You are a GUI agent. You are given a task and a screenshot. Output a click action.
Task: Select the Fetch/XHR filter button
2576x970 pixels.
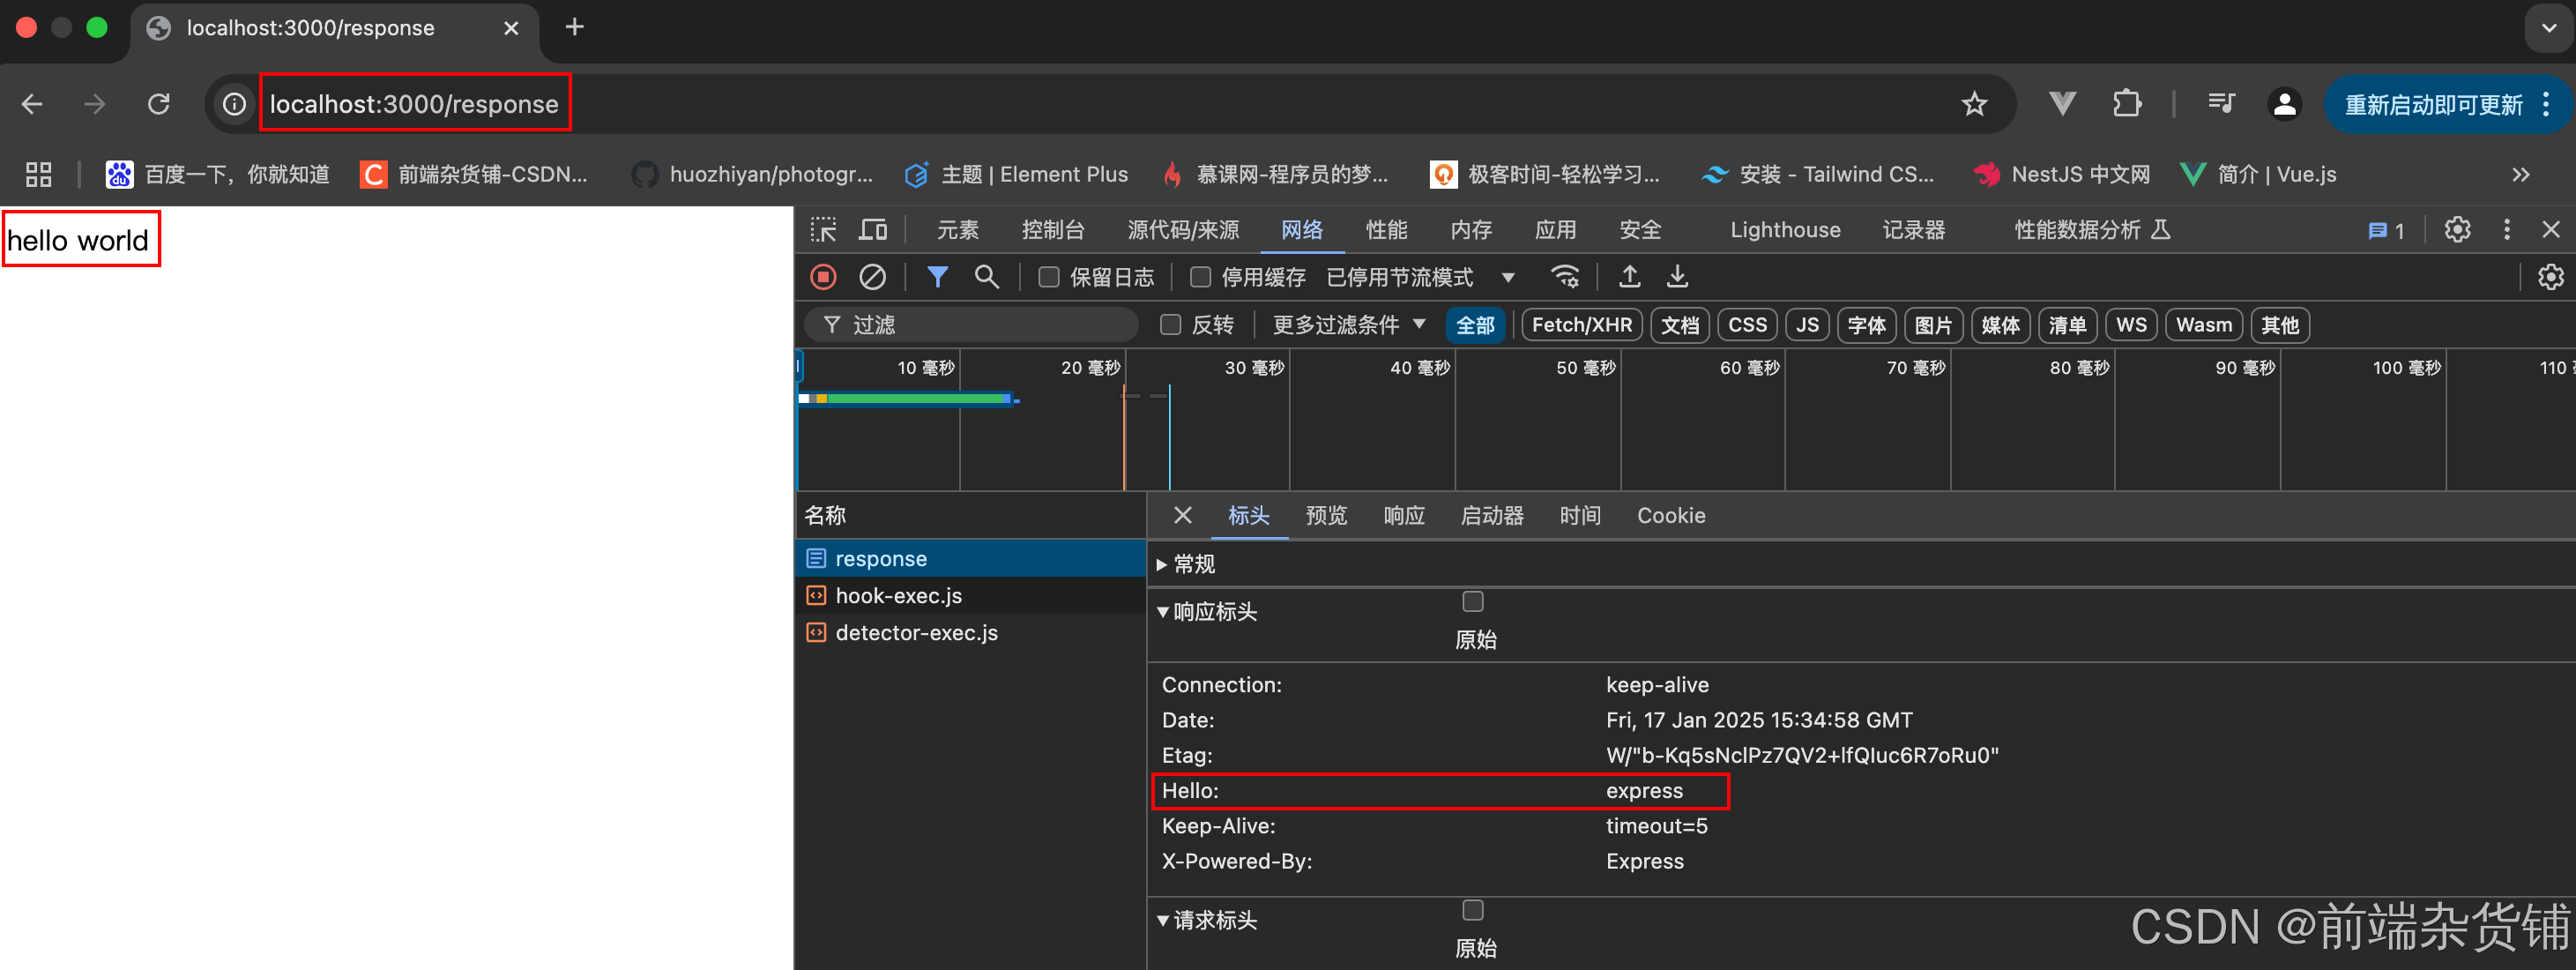click(1581, 325)
